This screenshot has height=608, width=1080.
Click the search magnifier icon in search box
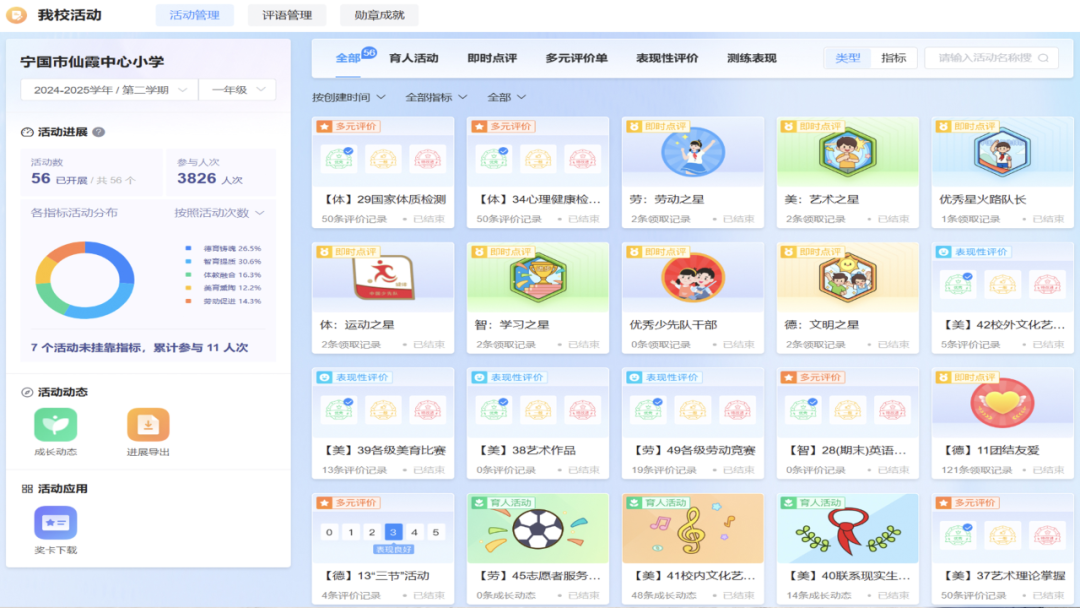1044,58
